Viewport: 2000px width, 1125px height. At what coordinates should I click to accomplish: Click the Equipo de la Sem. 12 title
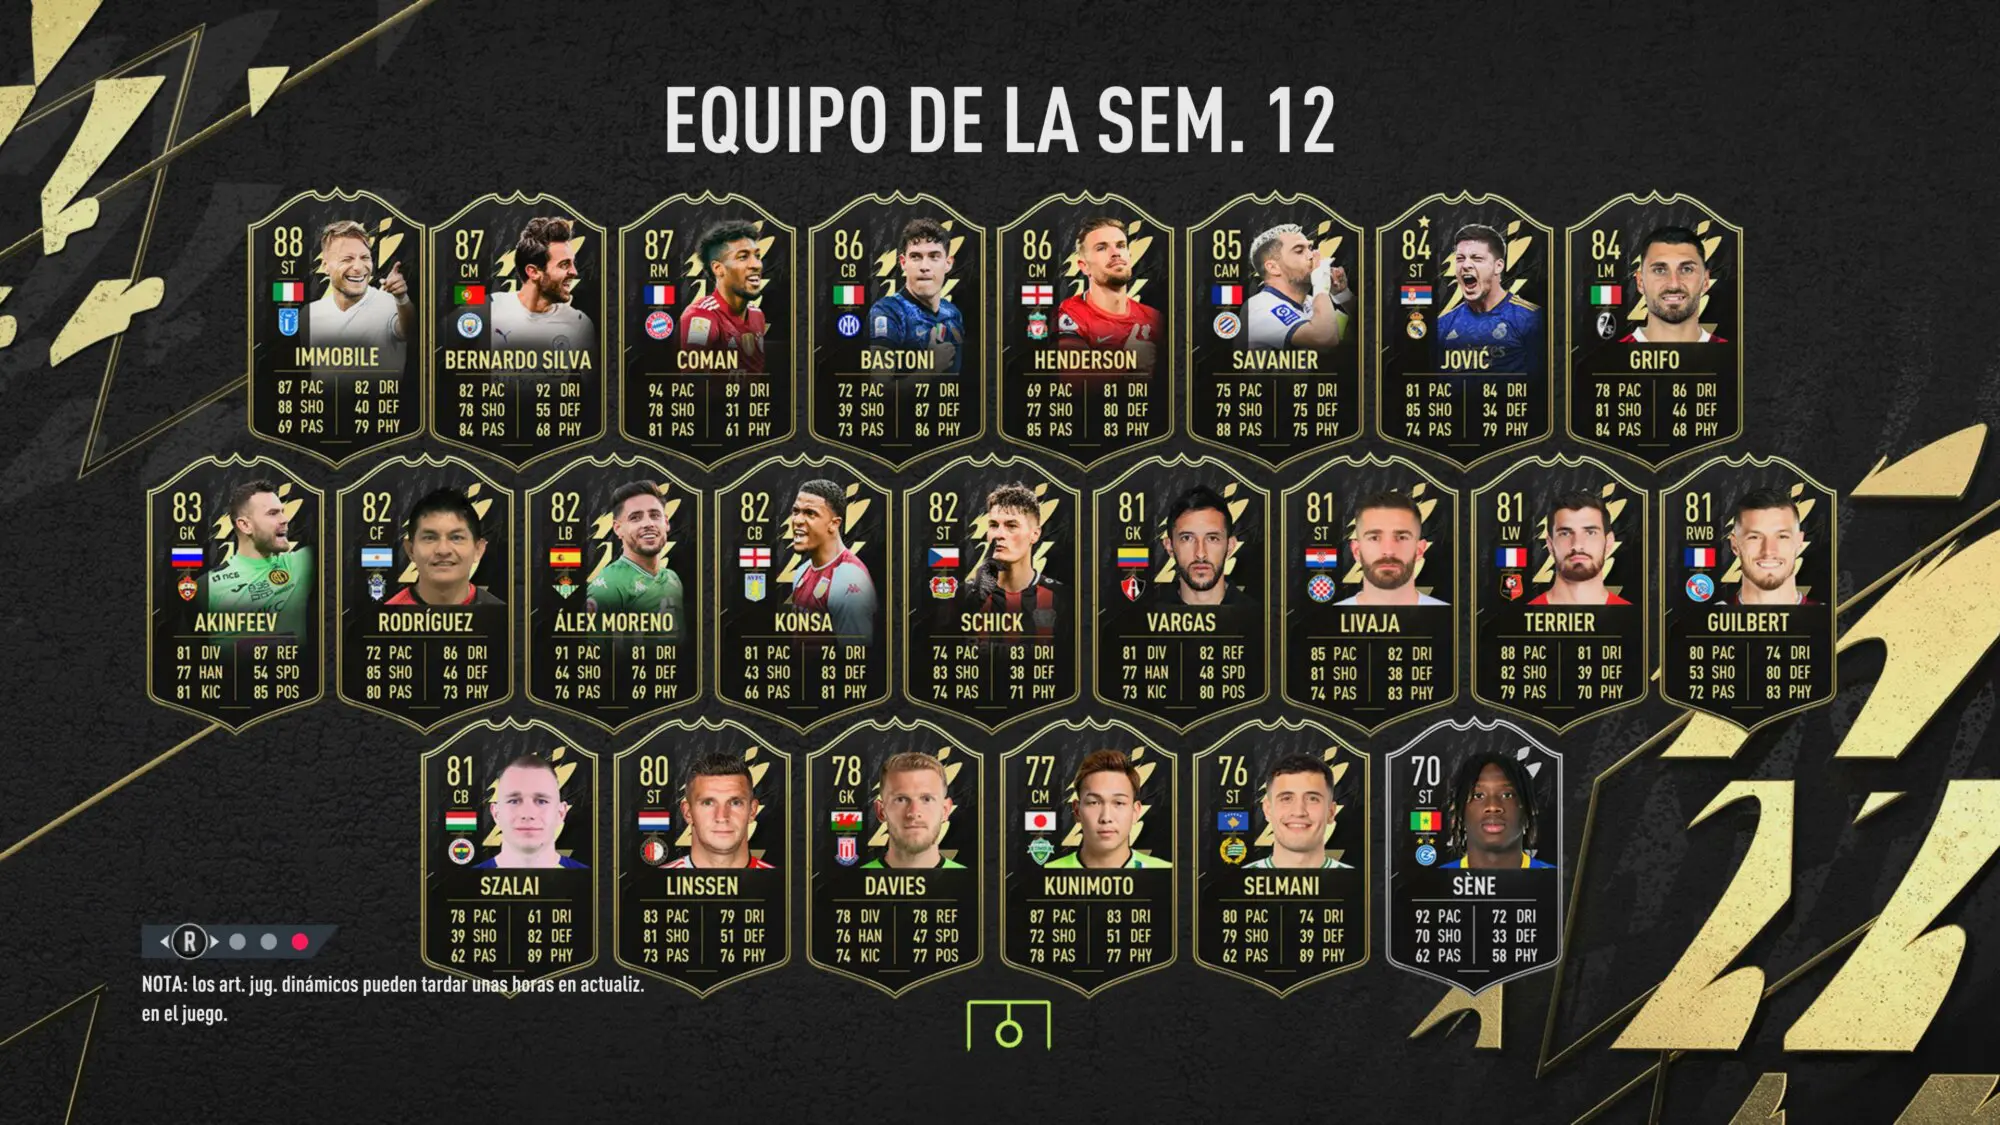point(1000,120)
